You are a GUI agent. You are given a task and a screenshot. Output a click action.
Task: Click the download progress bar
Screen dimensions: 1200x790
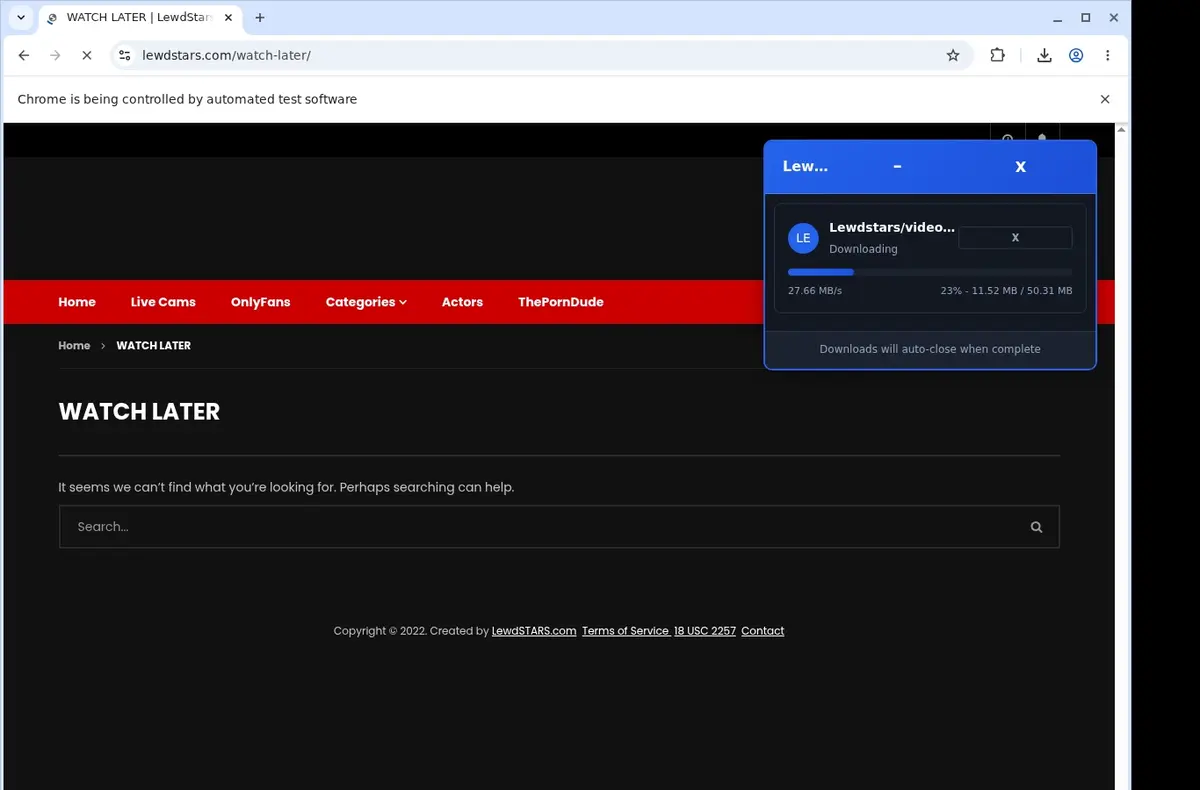click(930, 272)
